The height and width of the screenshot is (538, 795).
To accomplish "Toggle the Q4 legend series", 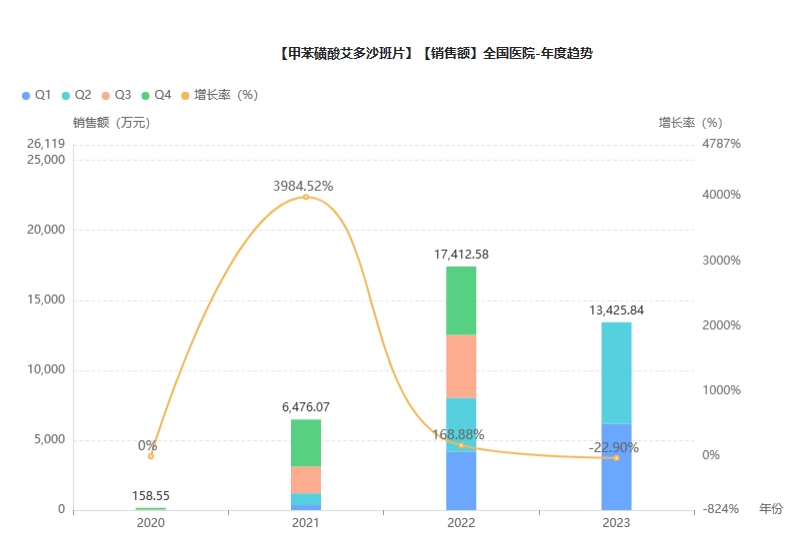I will (162, 95).
